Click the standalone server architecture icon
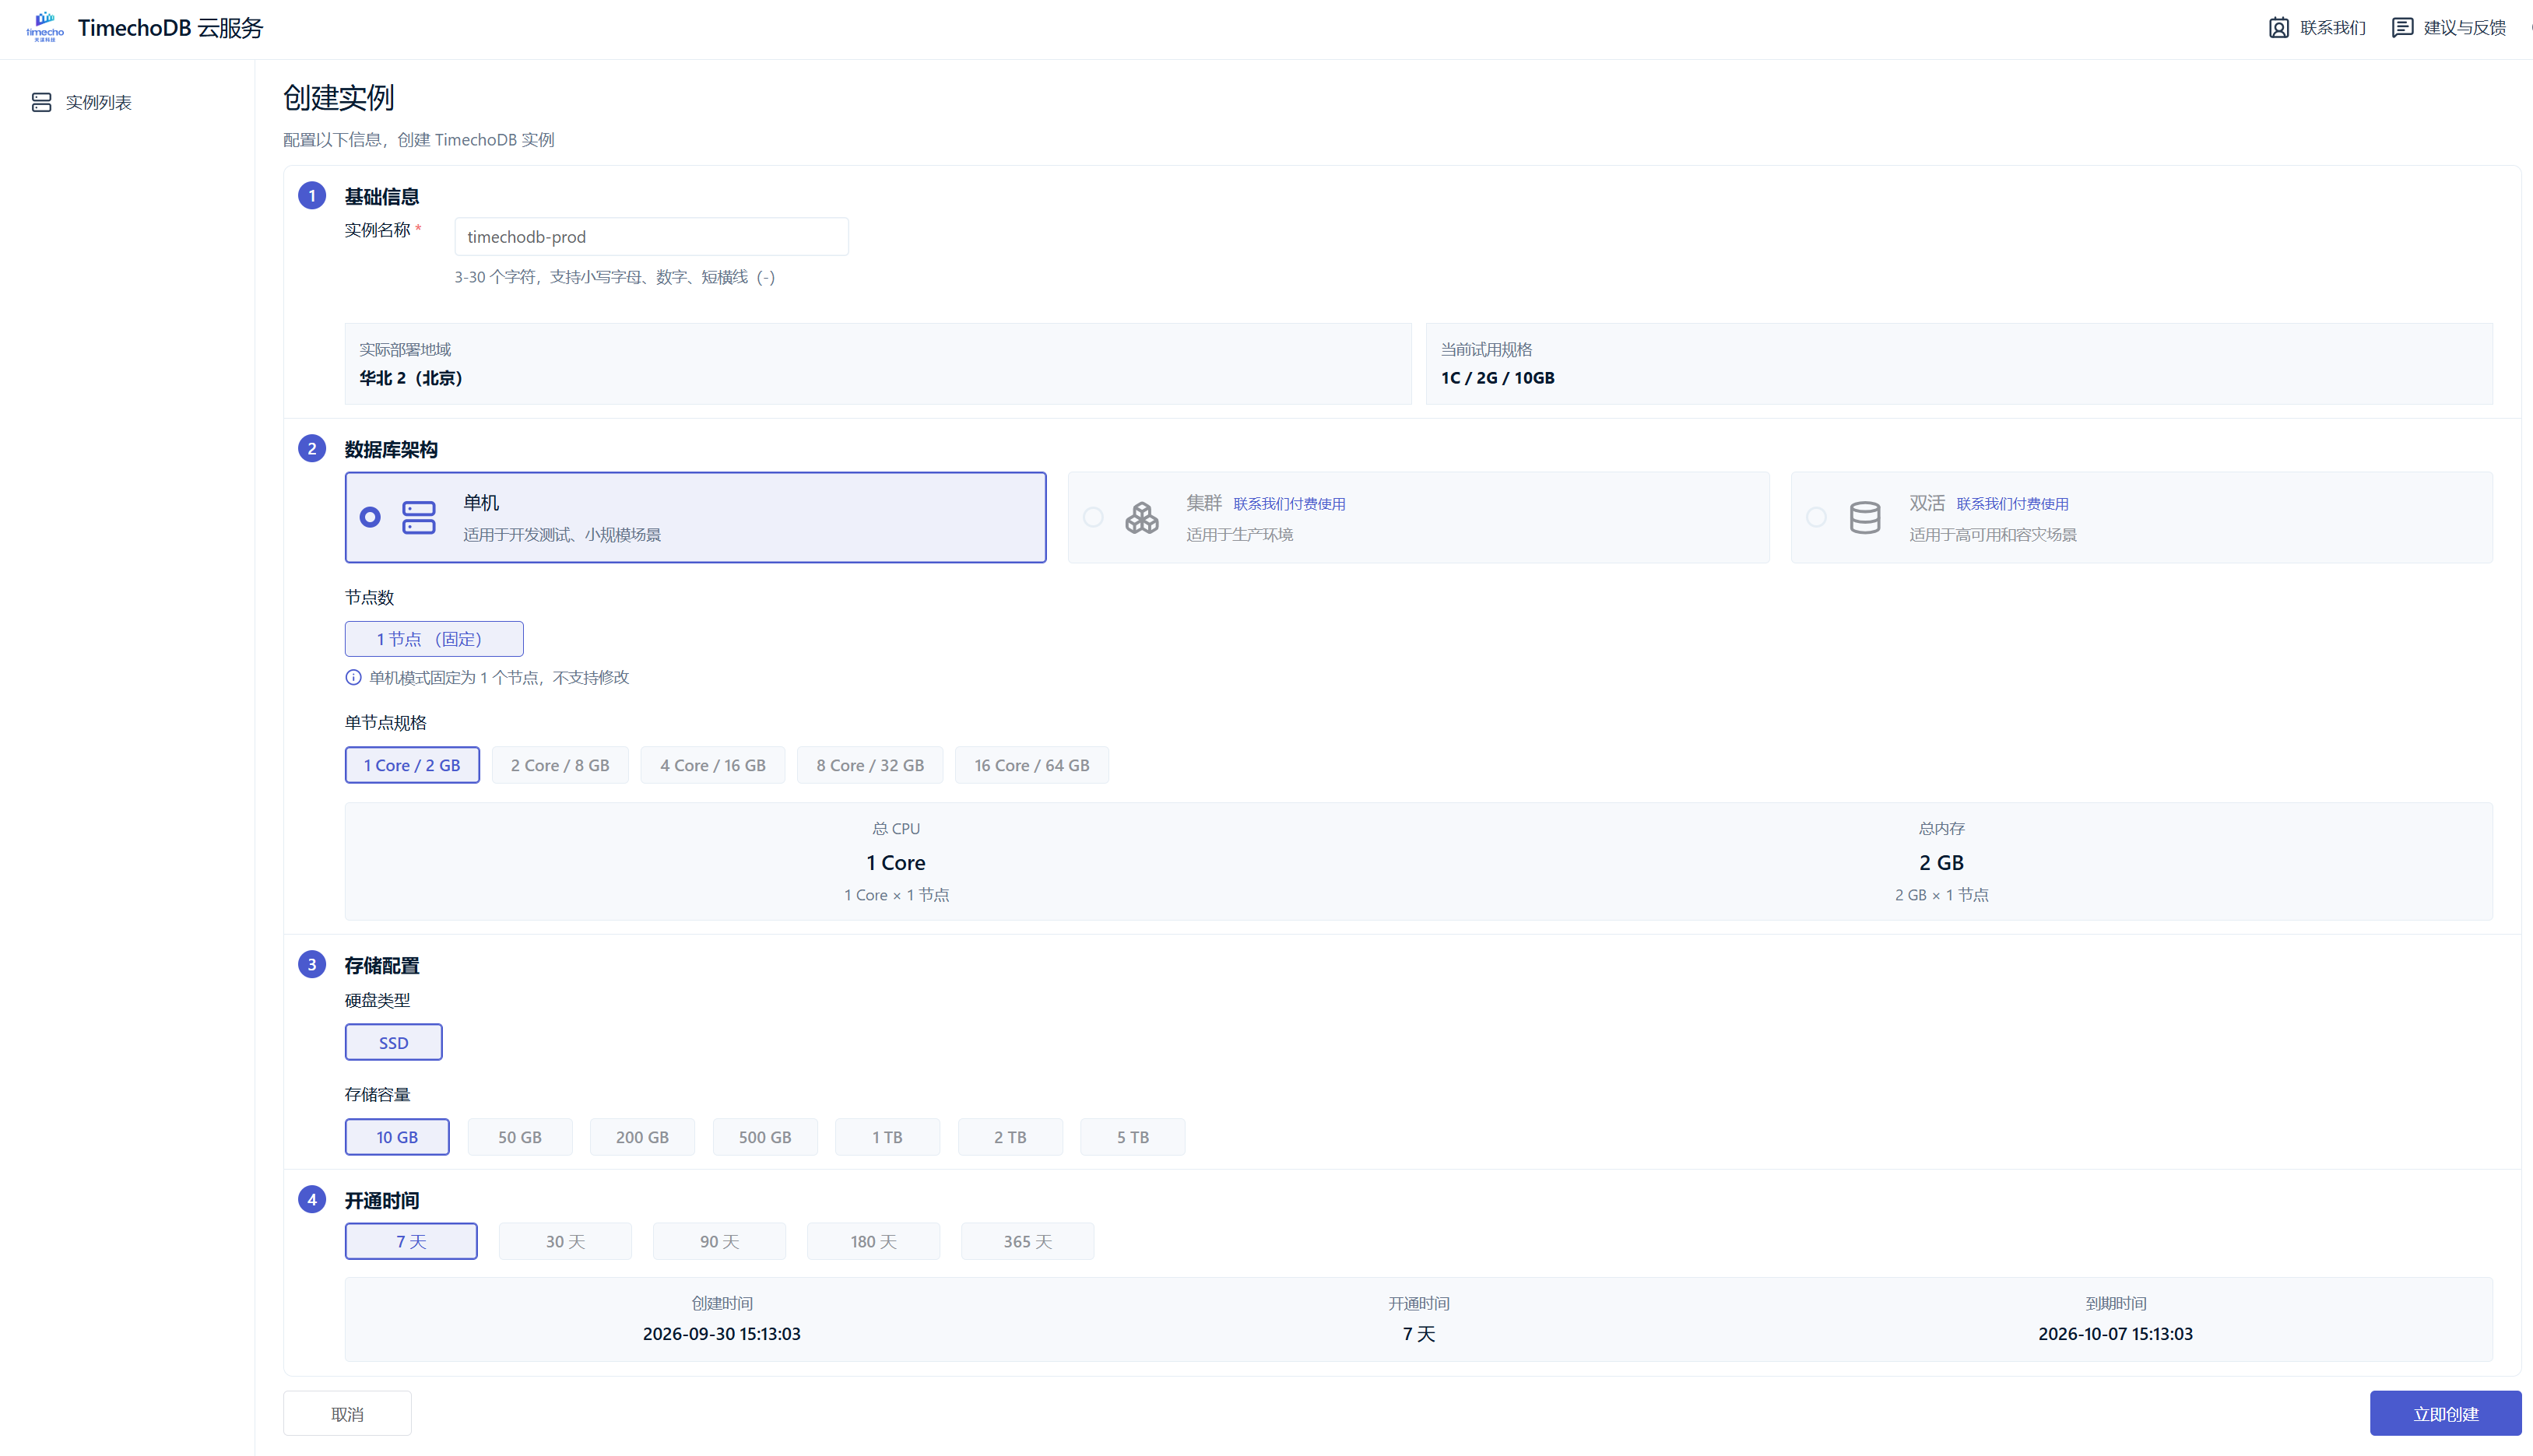The image size is (2533, 1456). pos(419,517)
